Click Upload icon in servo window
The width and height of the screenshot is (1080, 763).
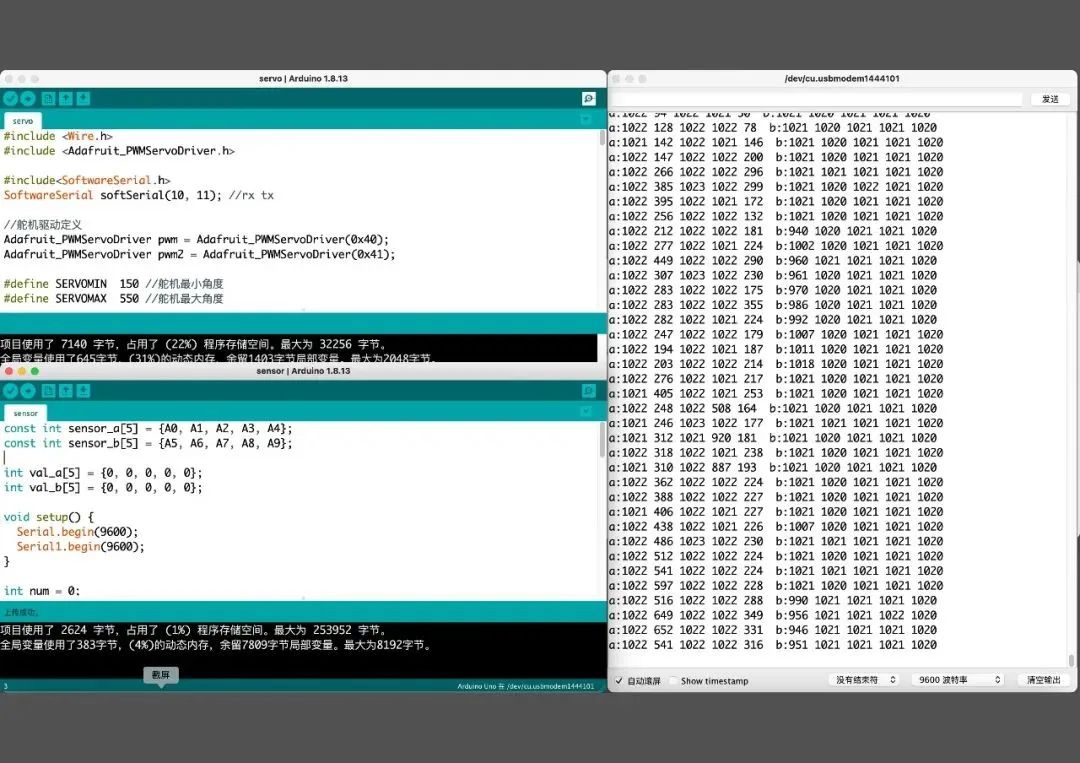click(x=28, y=98)
